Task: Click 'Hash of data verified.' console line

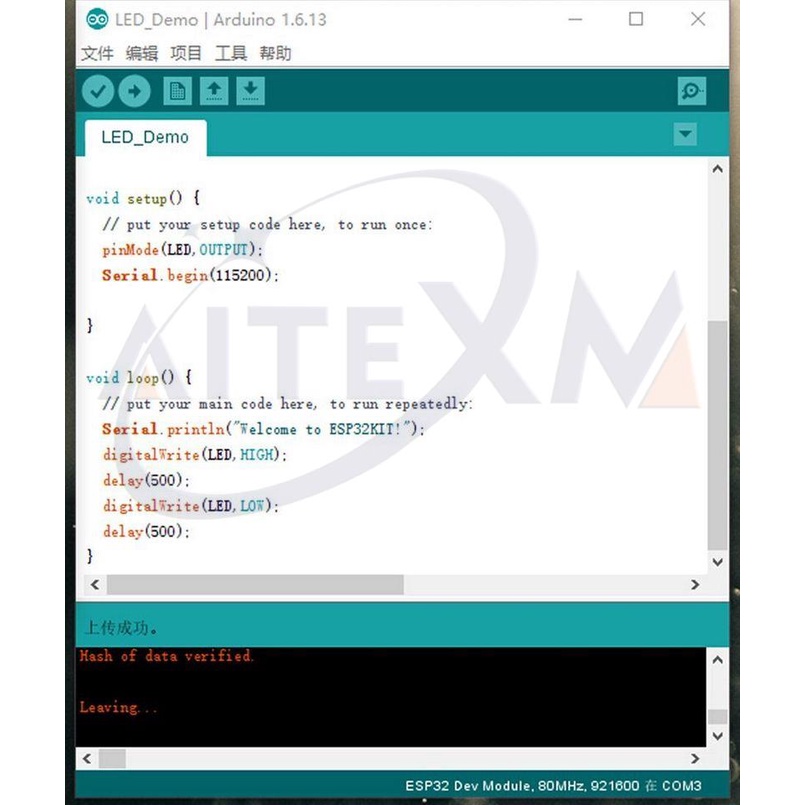Action: pyautogui.click(x=166, y=656)
